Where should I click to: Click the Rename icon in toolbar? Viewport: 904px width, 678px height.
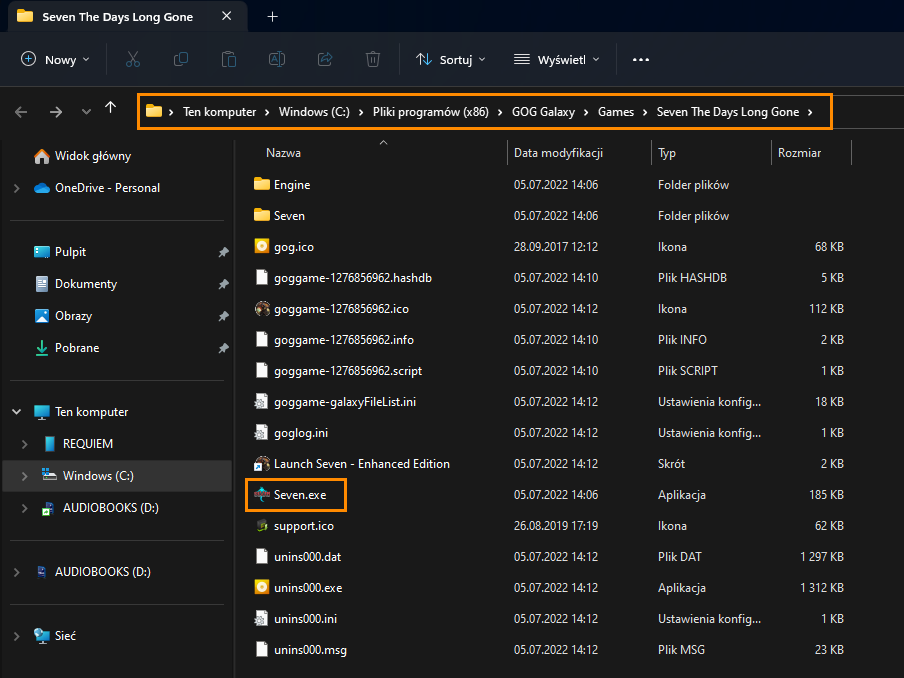(x=277, y=59)
